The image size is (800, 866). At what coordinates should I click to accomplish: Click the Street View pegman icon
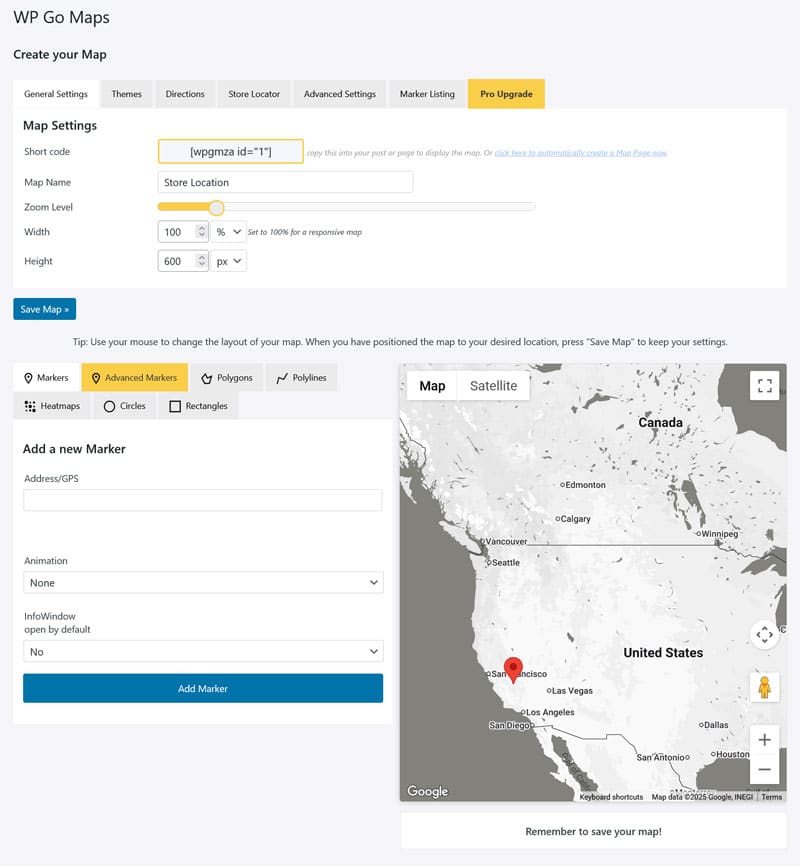pyautogui.click(x=765, y=688)
